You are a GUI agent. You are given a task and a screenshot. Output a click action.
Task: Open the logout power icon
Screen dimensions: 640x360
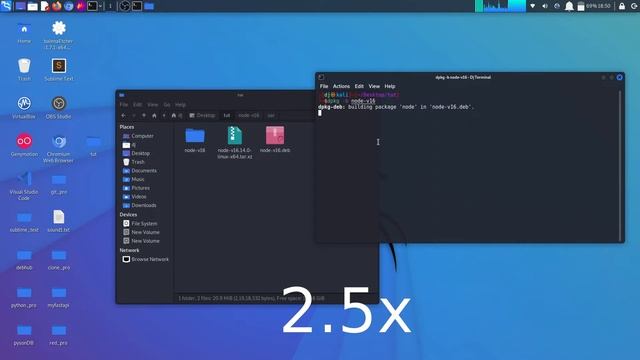click(x=634, y=6)
